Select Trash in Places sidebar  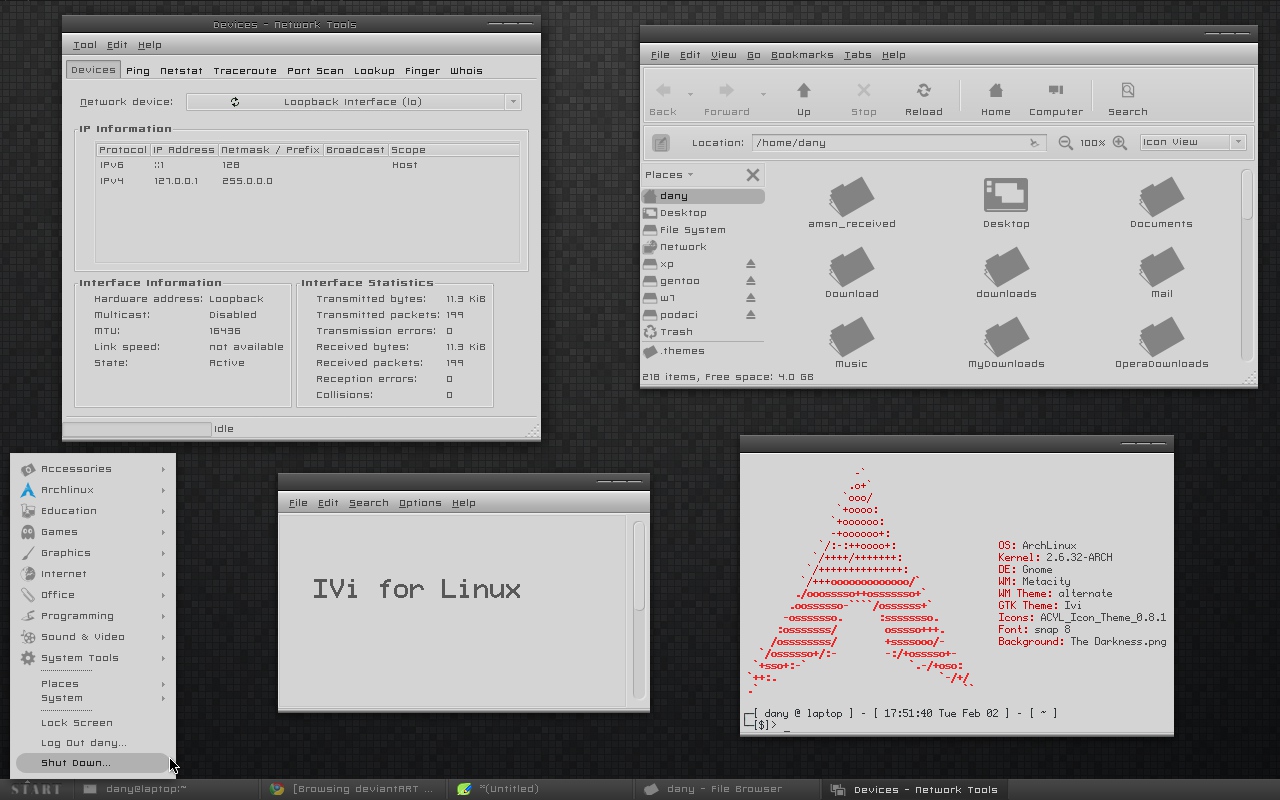703,332
